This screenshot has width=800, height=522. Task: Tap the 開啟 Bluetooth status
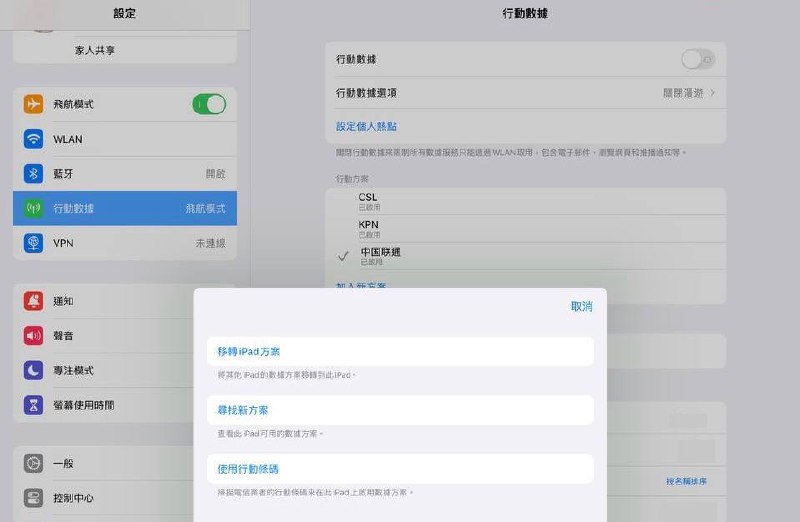tap(216, 173)
